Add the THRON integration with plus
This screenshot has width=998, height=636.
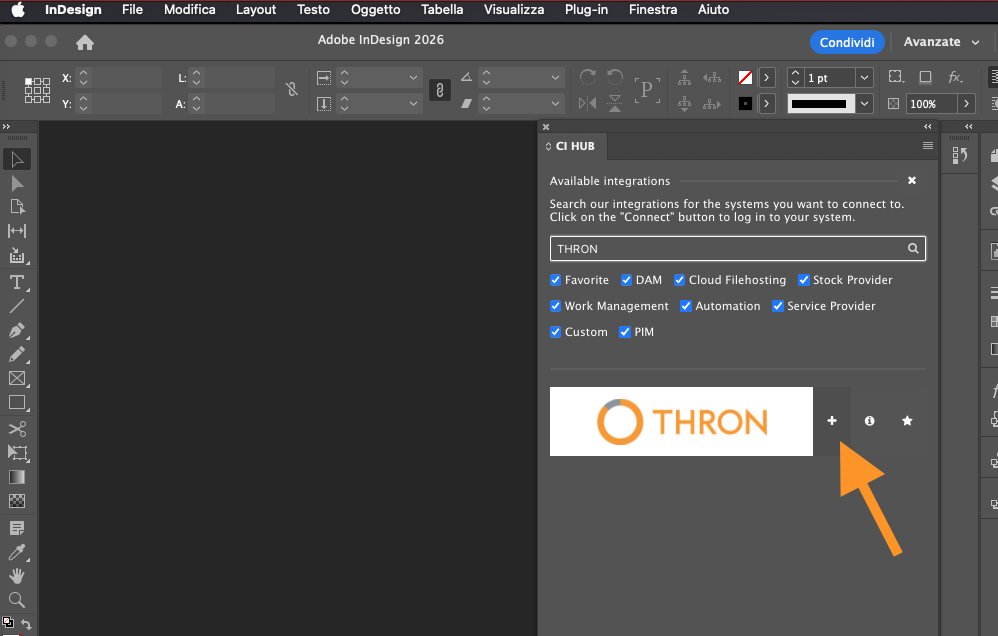tap(832, 421)
